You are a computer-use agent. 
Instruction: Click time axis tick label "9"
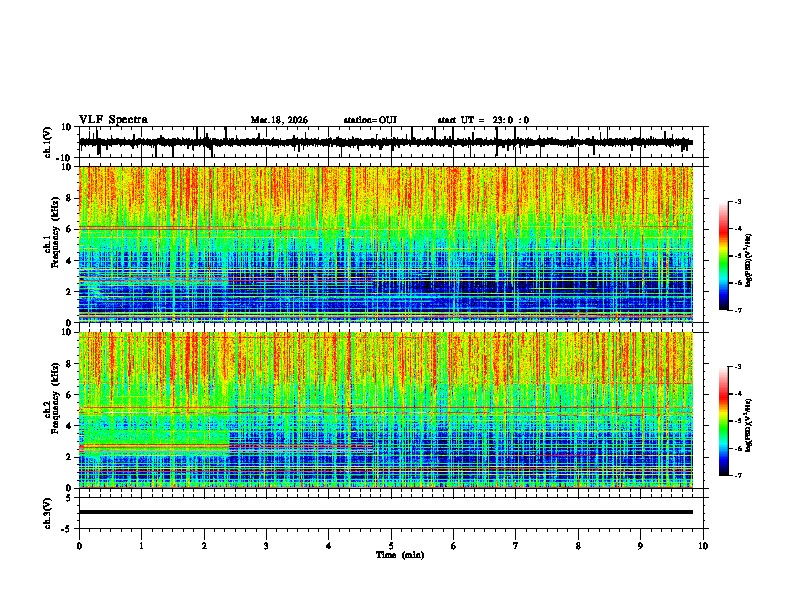tap(640, 546)
